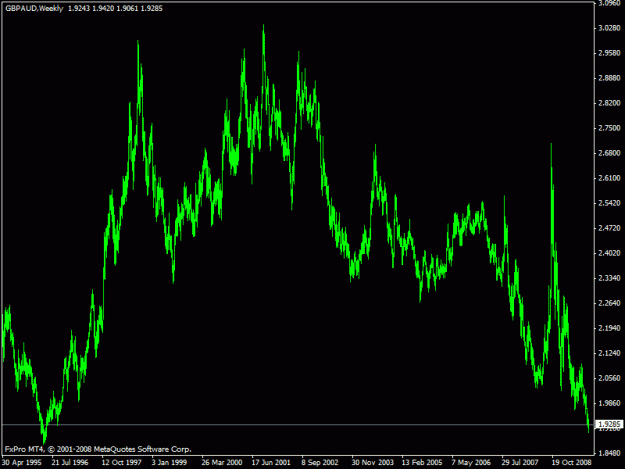Screen dimensions: 625x469
Task: Click the 2.3340 price scale label
Action: tap(609, 278)
